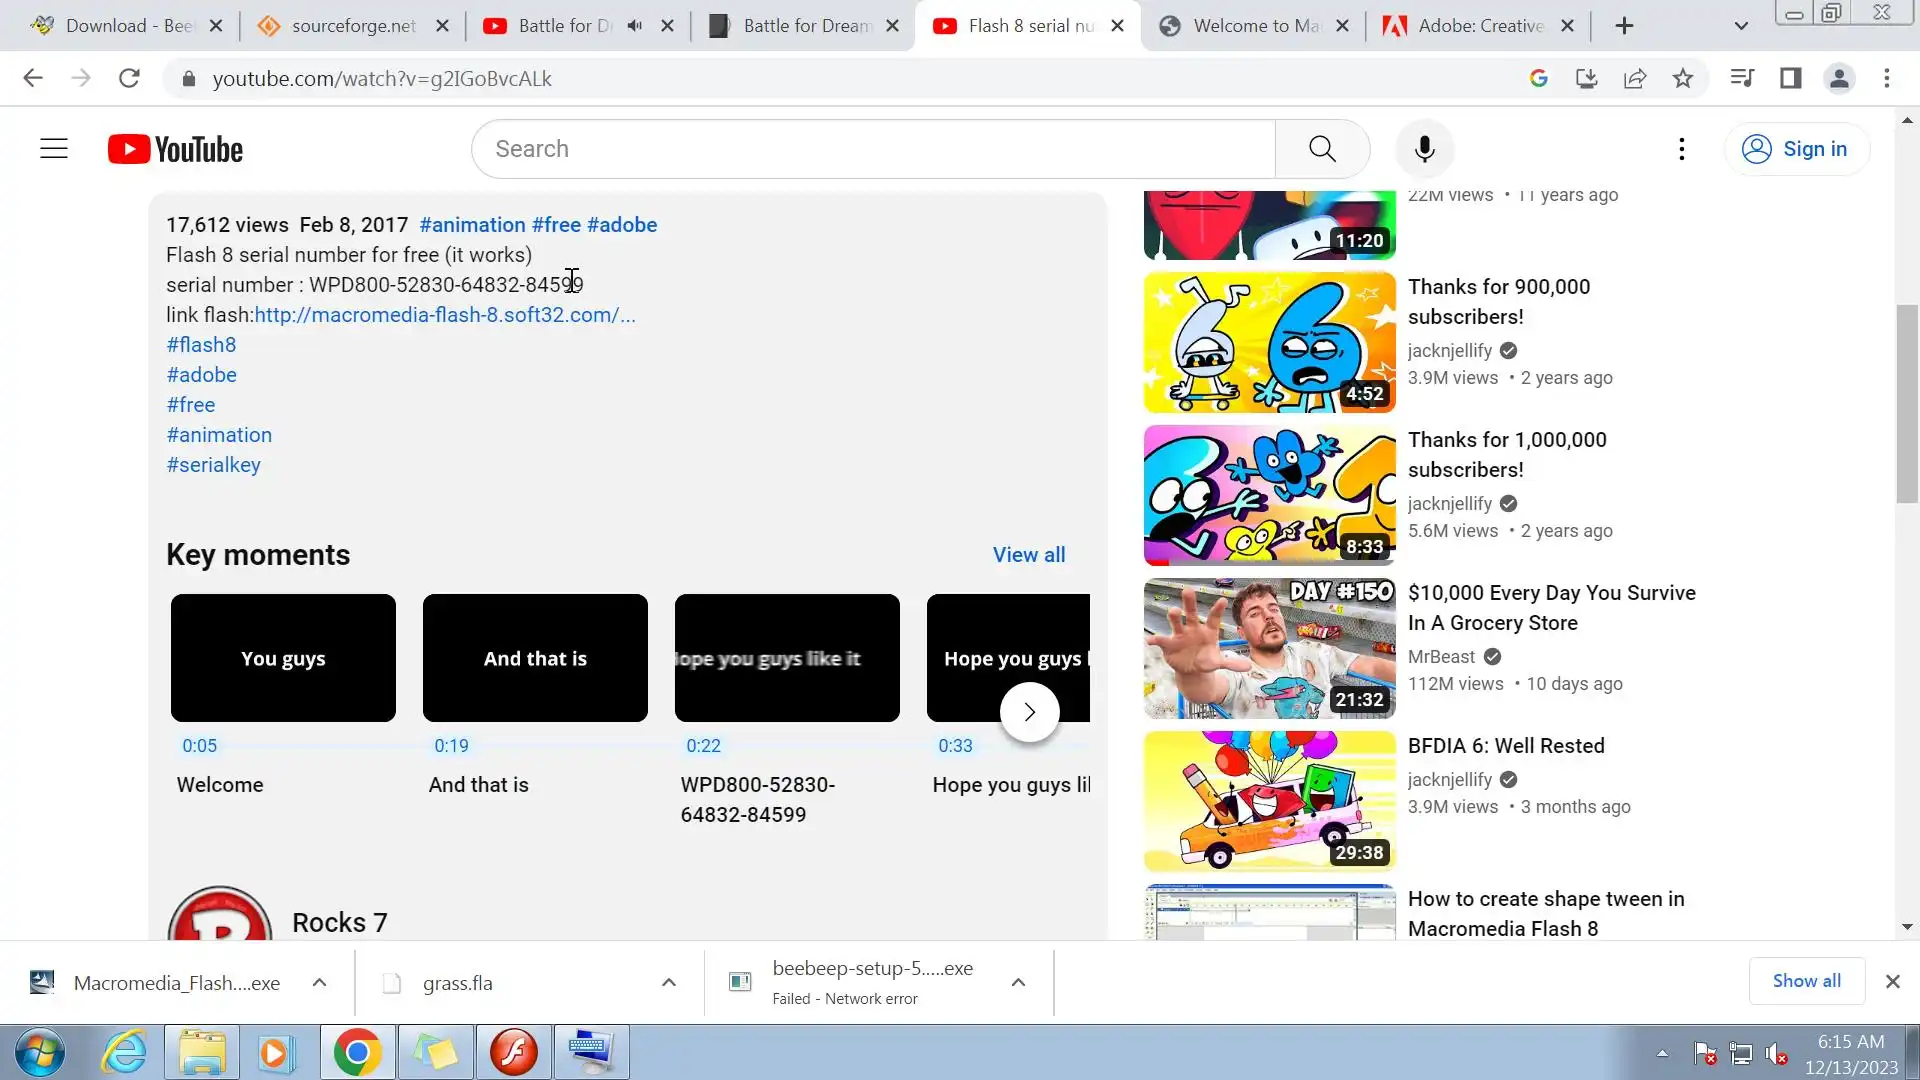1920x1080 pixels.
Task: Open the tab search dropdown arrow
Action: coord(1741,26)
